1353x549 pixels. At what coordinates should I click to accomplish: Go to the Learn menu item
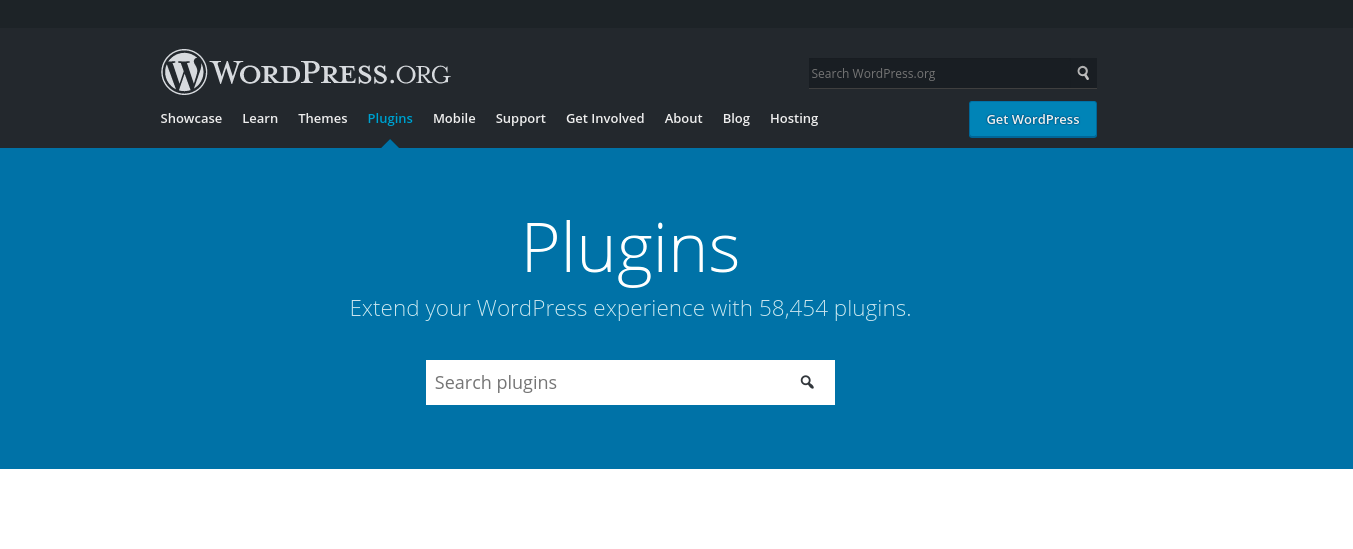tap(260, 118)
